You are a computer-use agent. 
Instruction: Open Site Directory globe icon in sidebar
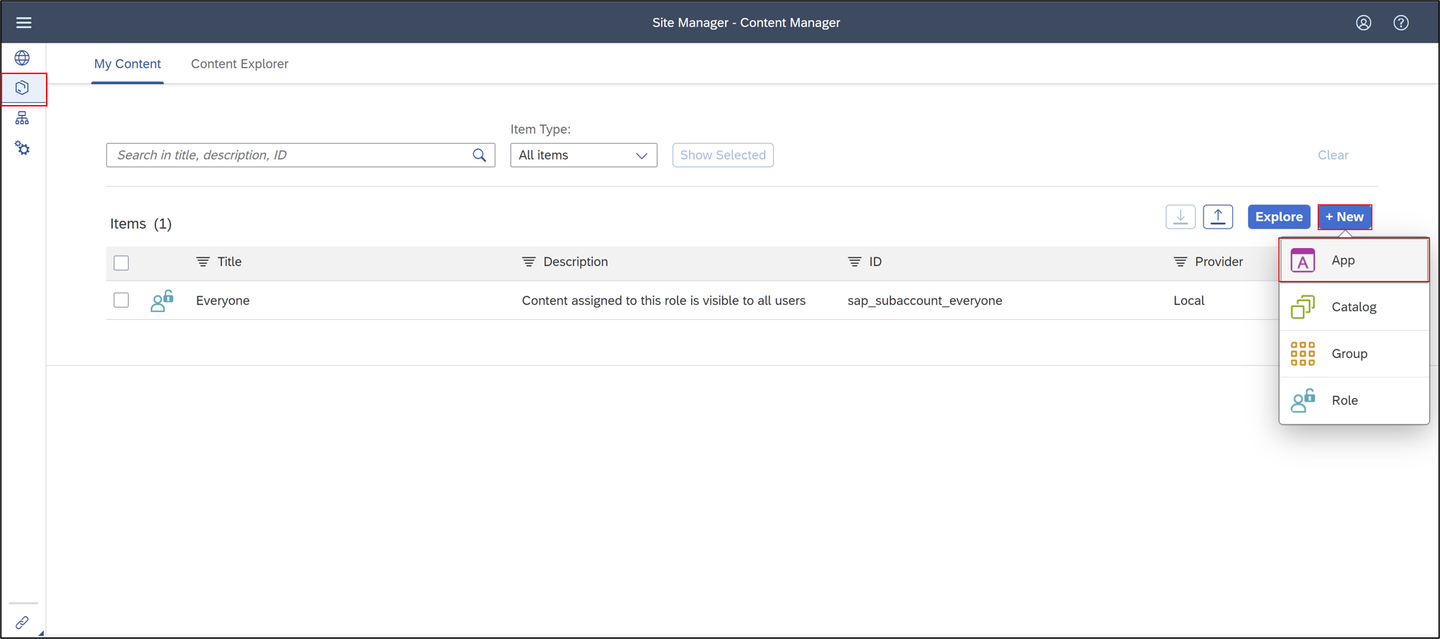22,58
